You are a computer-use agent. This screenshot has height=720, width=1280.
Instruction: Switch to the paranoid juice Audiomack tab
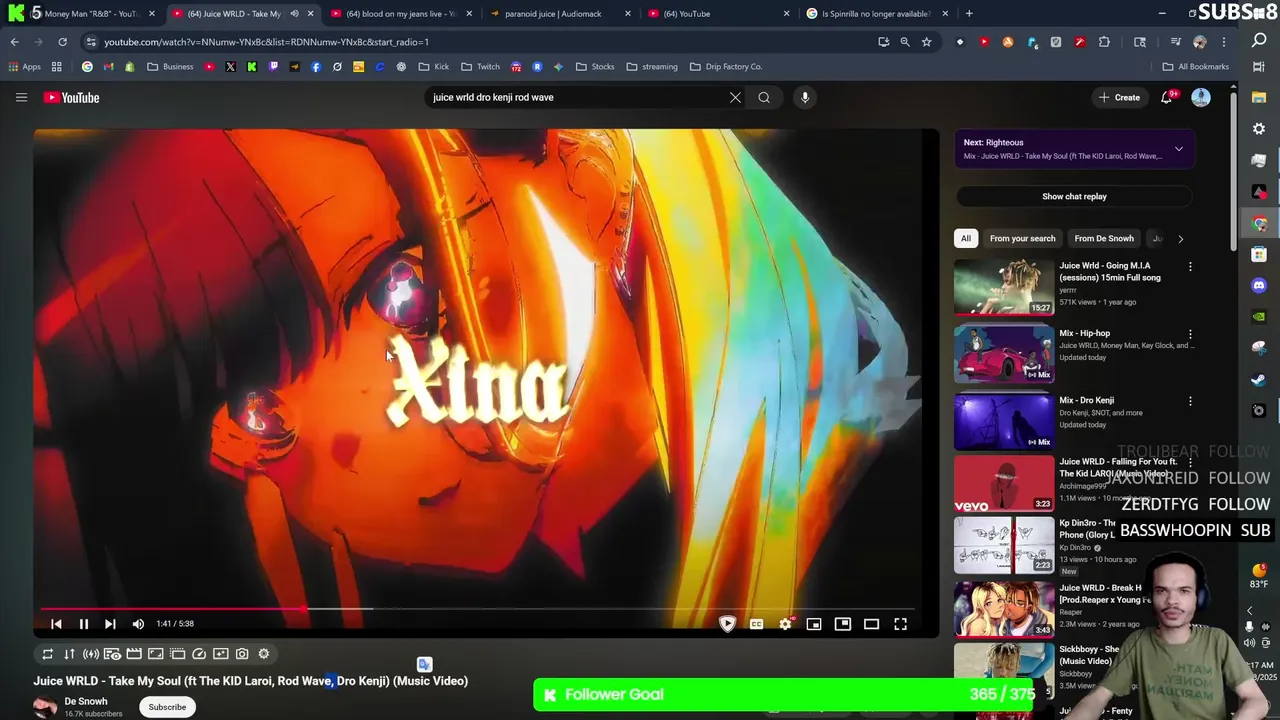point(560,13)
